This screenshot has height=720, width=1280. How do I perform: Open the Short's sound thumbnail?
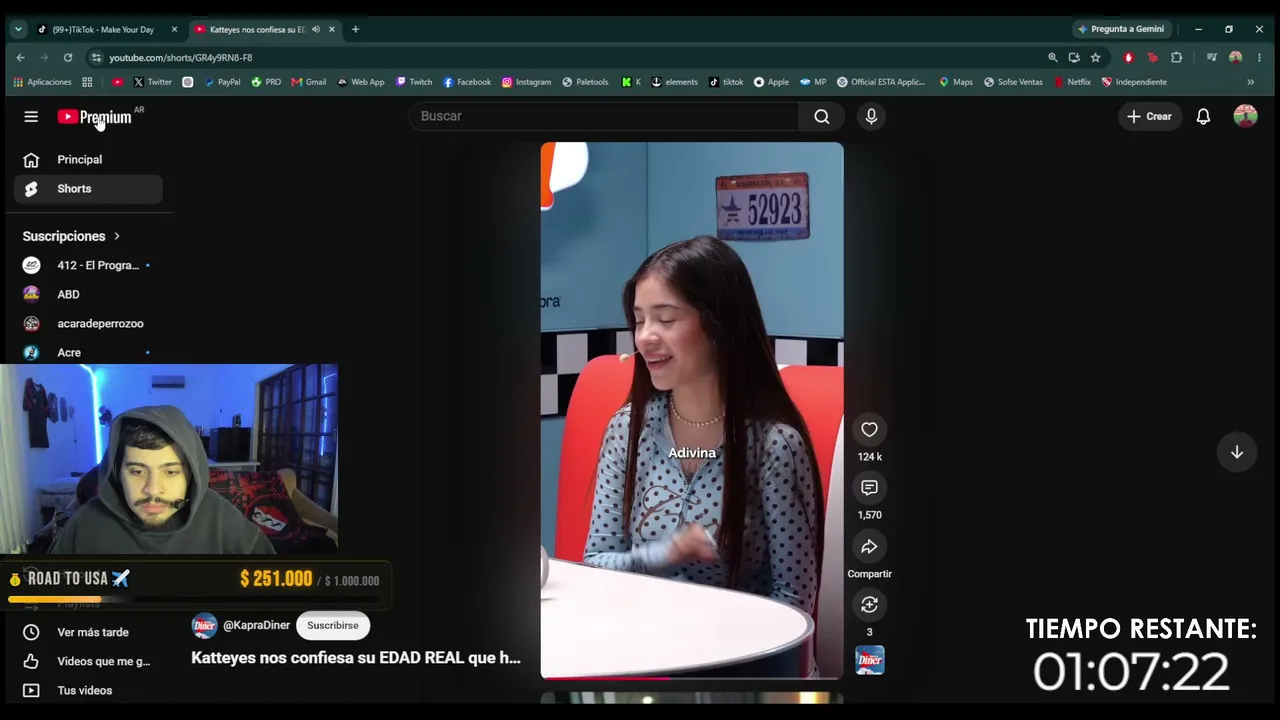coord(869,660)
